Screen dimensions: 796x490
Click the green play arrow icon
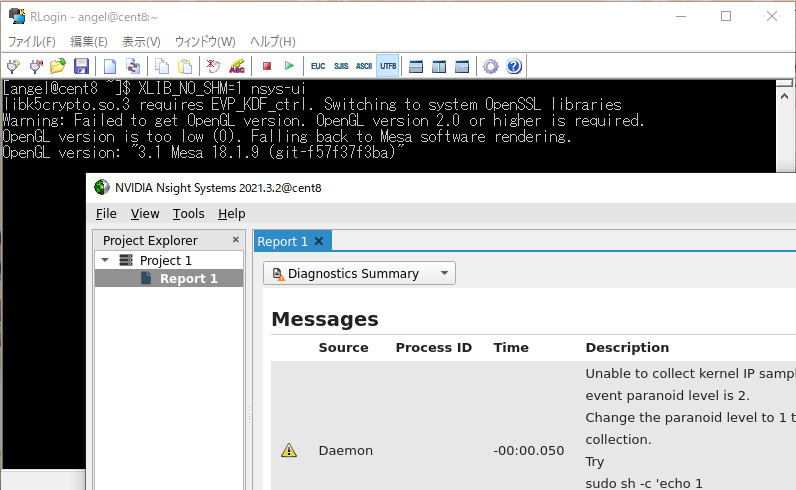pos(289,66)
